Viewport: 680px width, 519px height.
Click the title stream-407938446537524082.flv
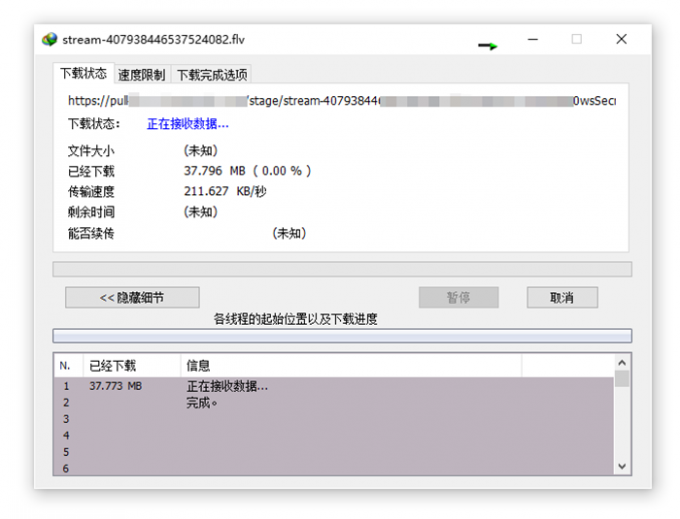154,39
